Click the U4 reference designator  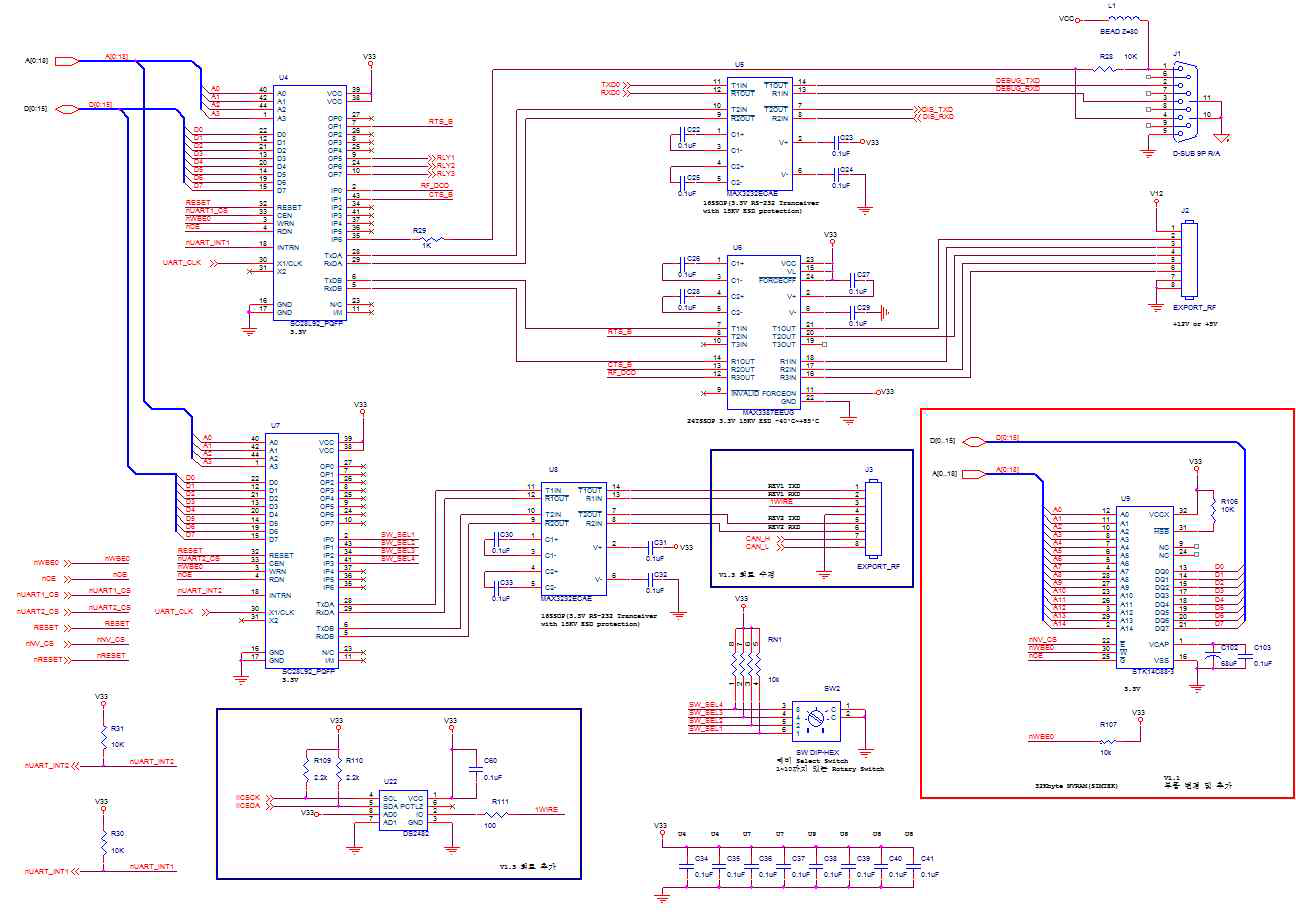(283, 77)
